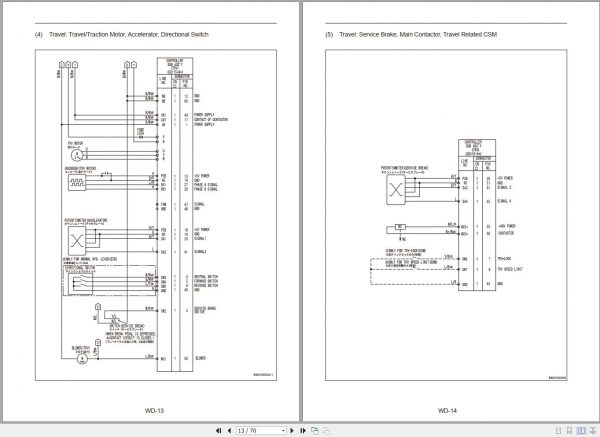Click the page number field showing 13 / 70
The height and width of the screenshot is (437, 600).
tap(259, 431)
